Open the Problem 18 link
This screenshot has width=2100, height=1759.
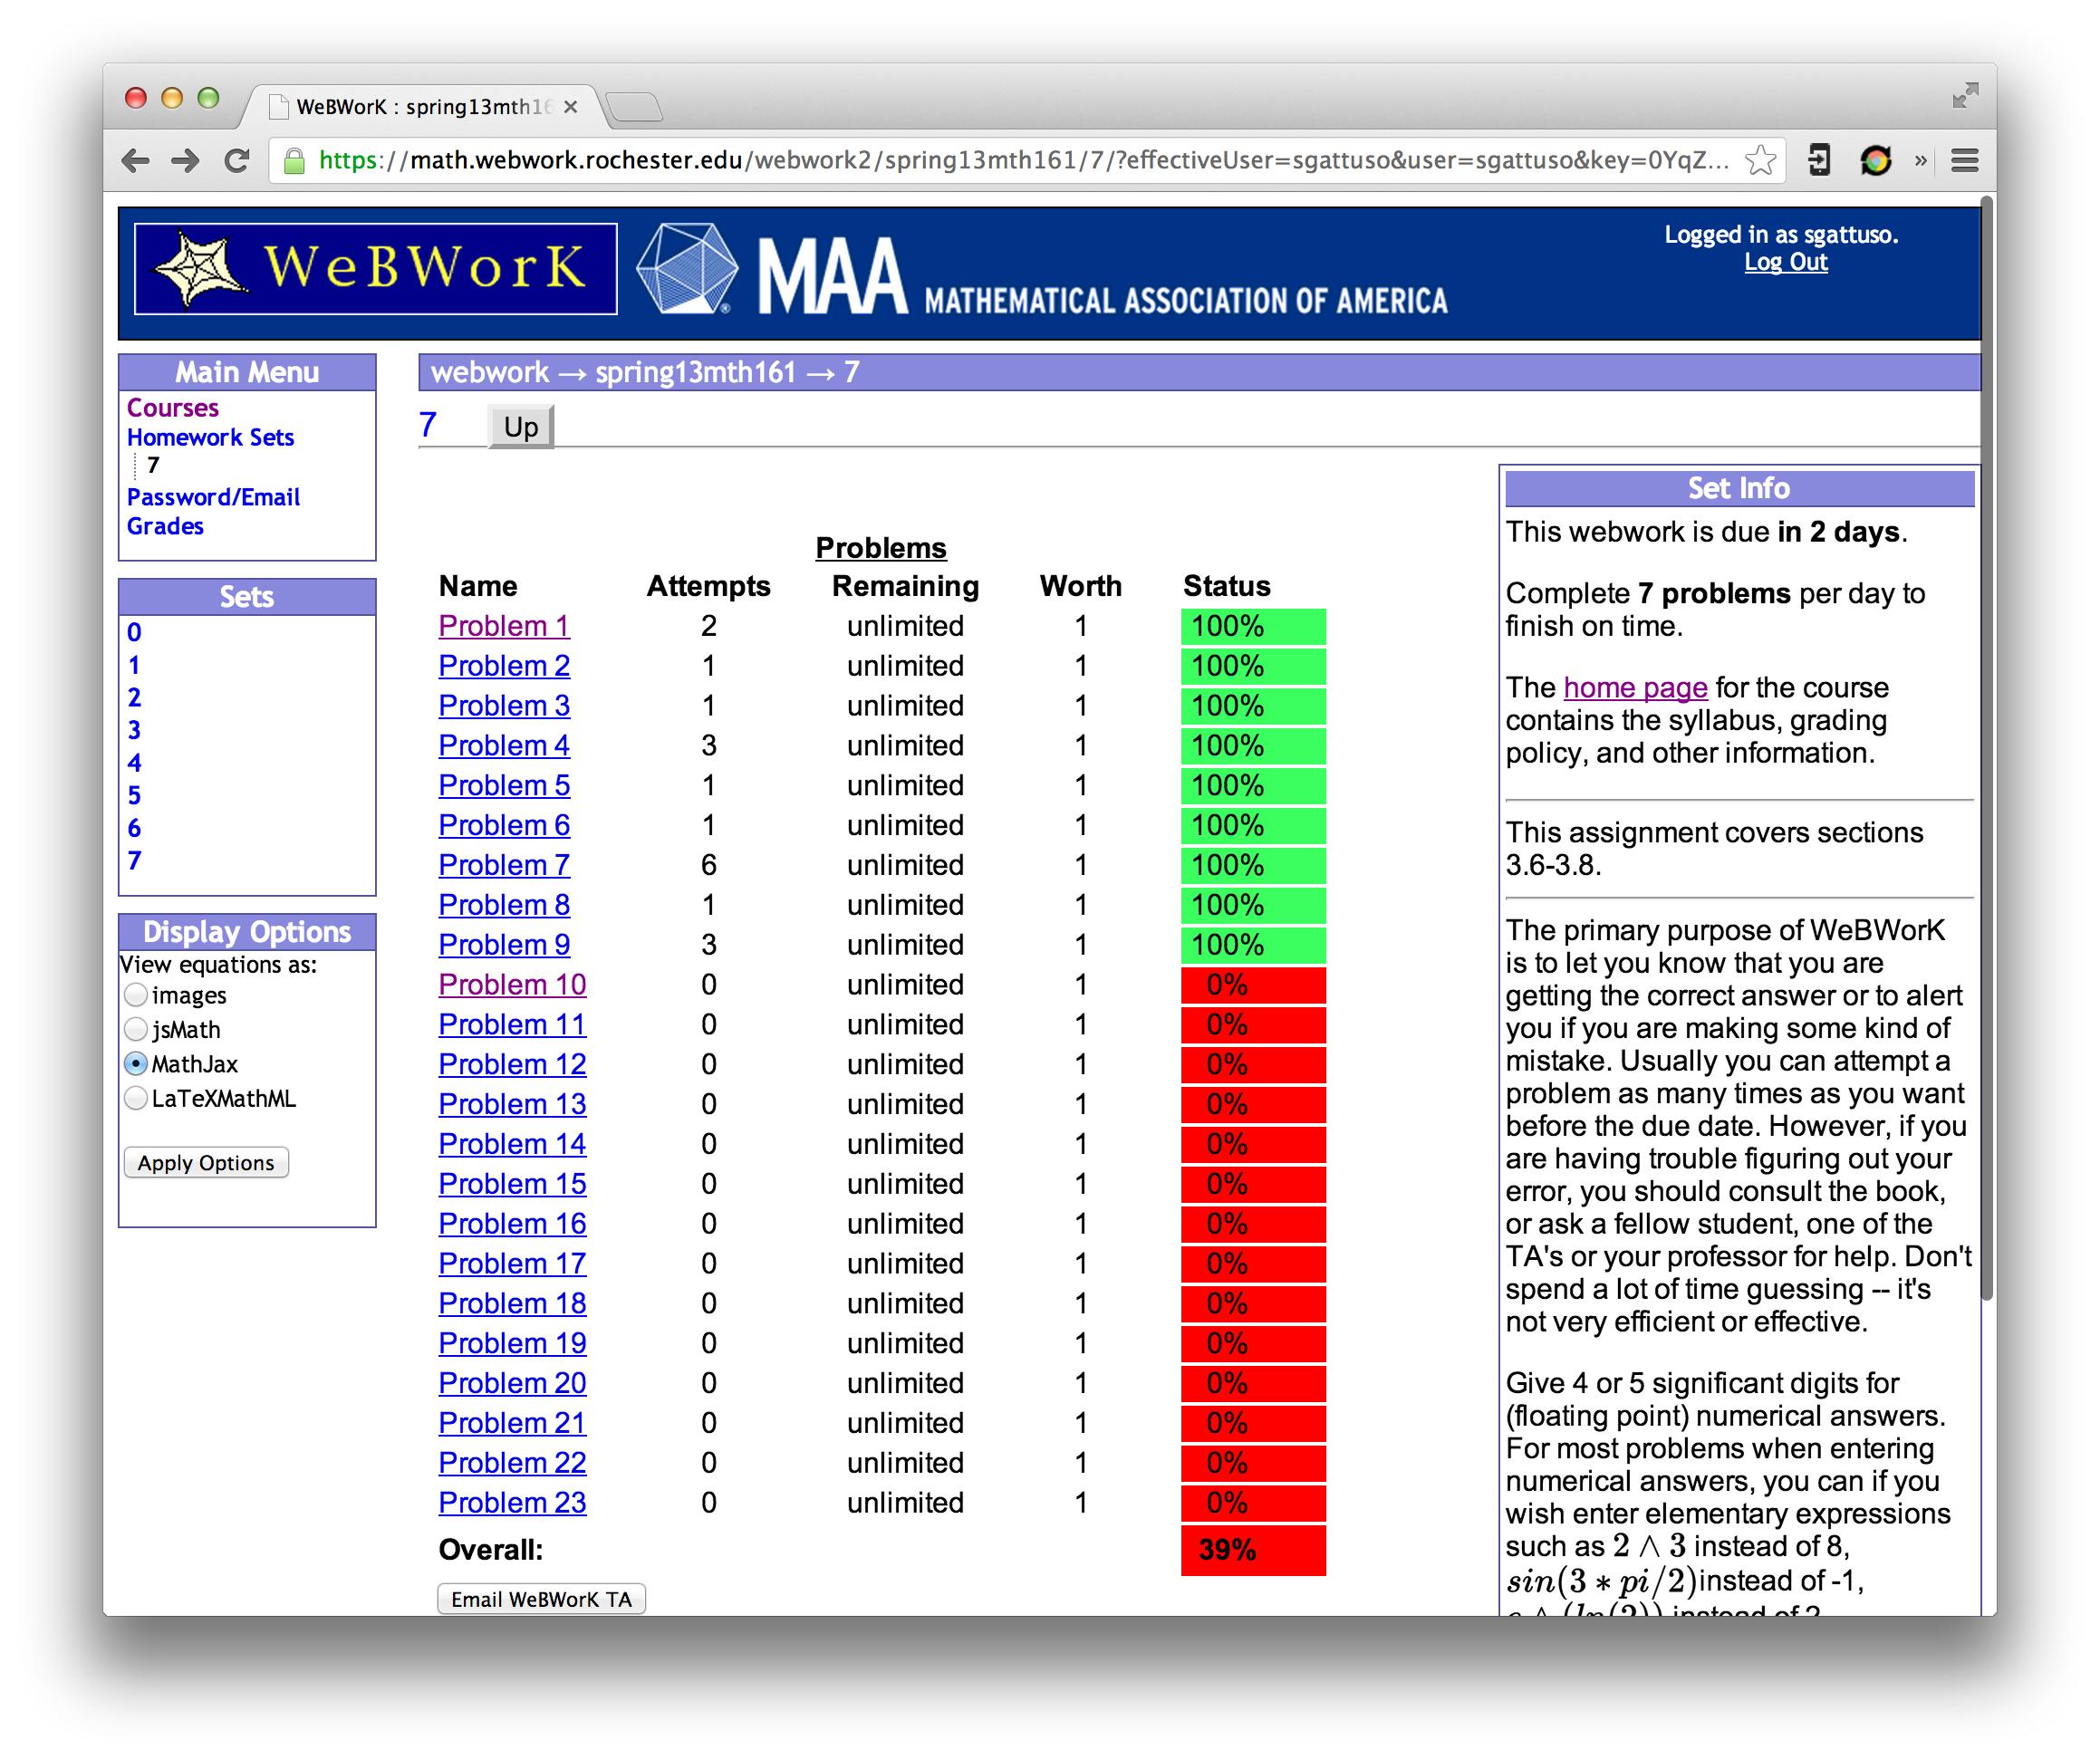click(x=512, y=1303)
